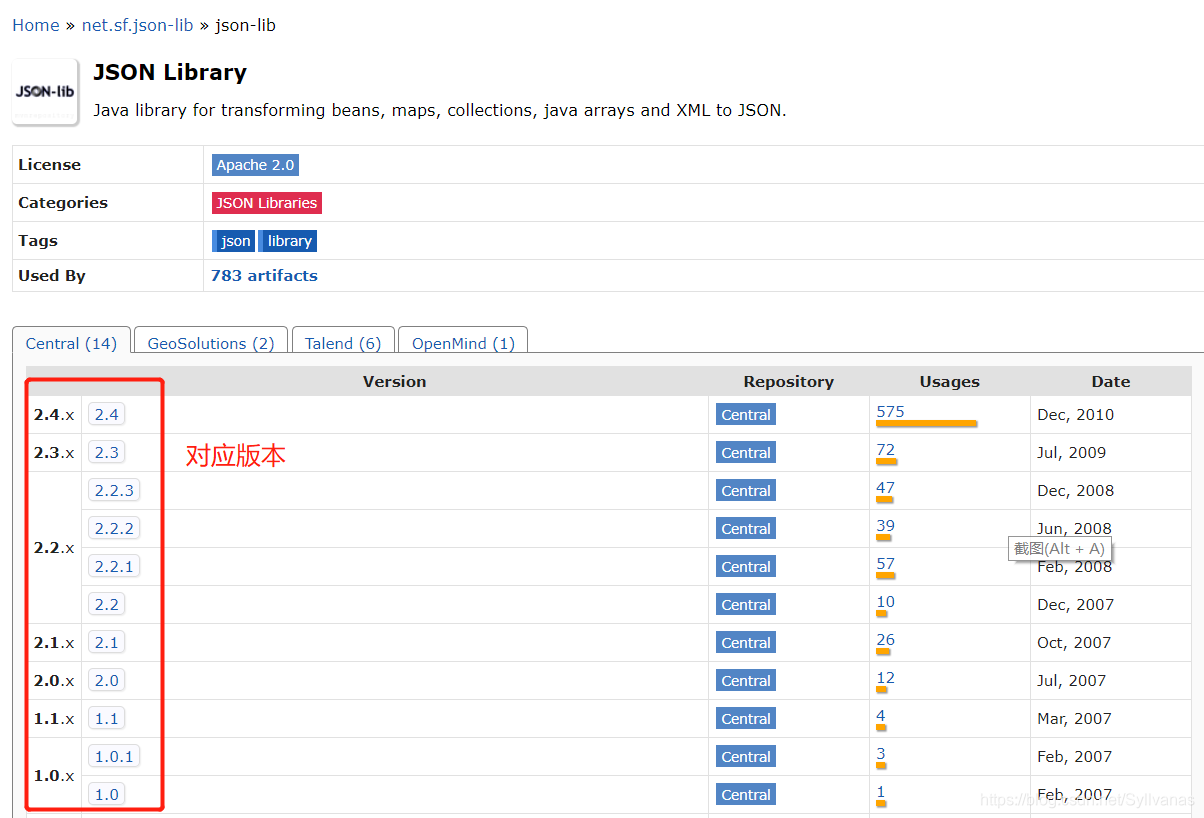The image size is (1204, 818).
Task: Open the 12 usages link
Action: (x=885, y=677)
